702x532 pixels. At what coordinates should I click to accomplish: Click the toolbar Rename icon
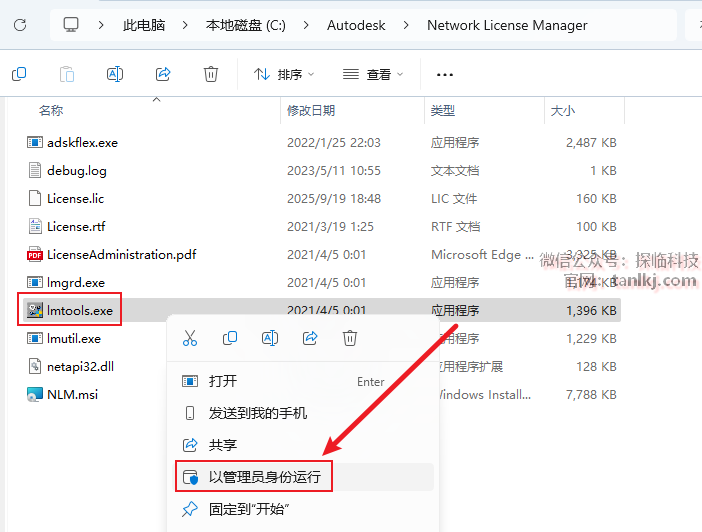point(115,74)
